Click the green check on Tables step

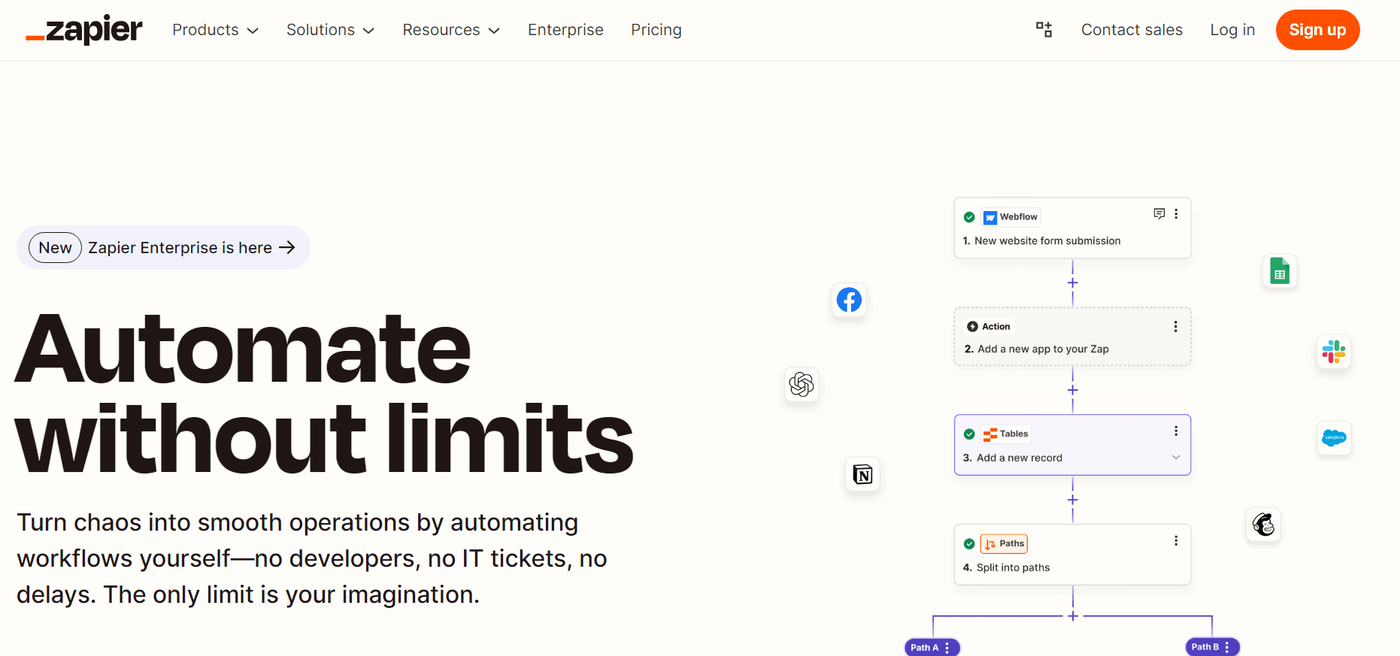tap(969, 434)
